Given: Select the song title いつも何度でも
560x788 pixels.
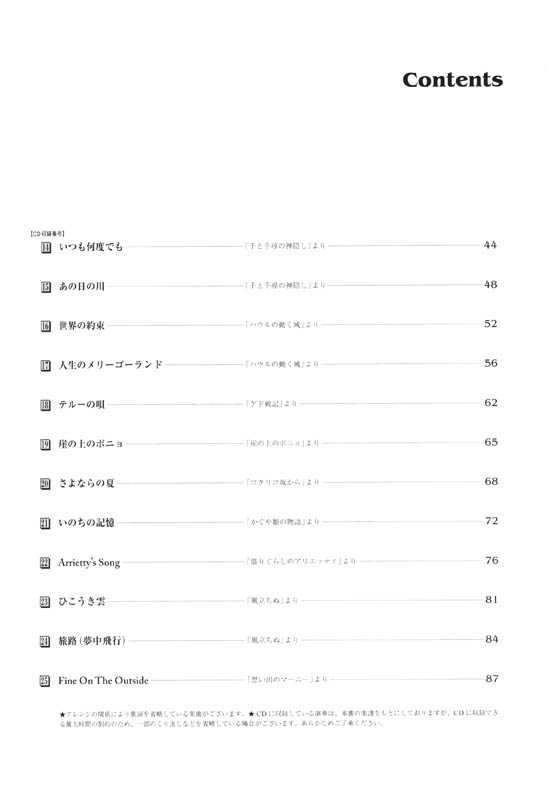Looking at the screenshot, I should (x=91, y=247).
